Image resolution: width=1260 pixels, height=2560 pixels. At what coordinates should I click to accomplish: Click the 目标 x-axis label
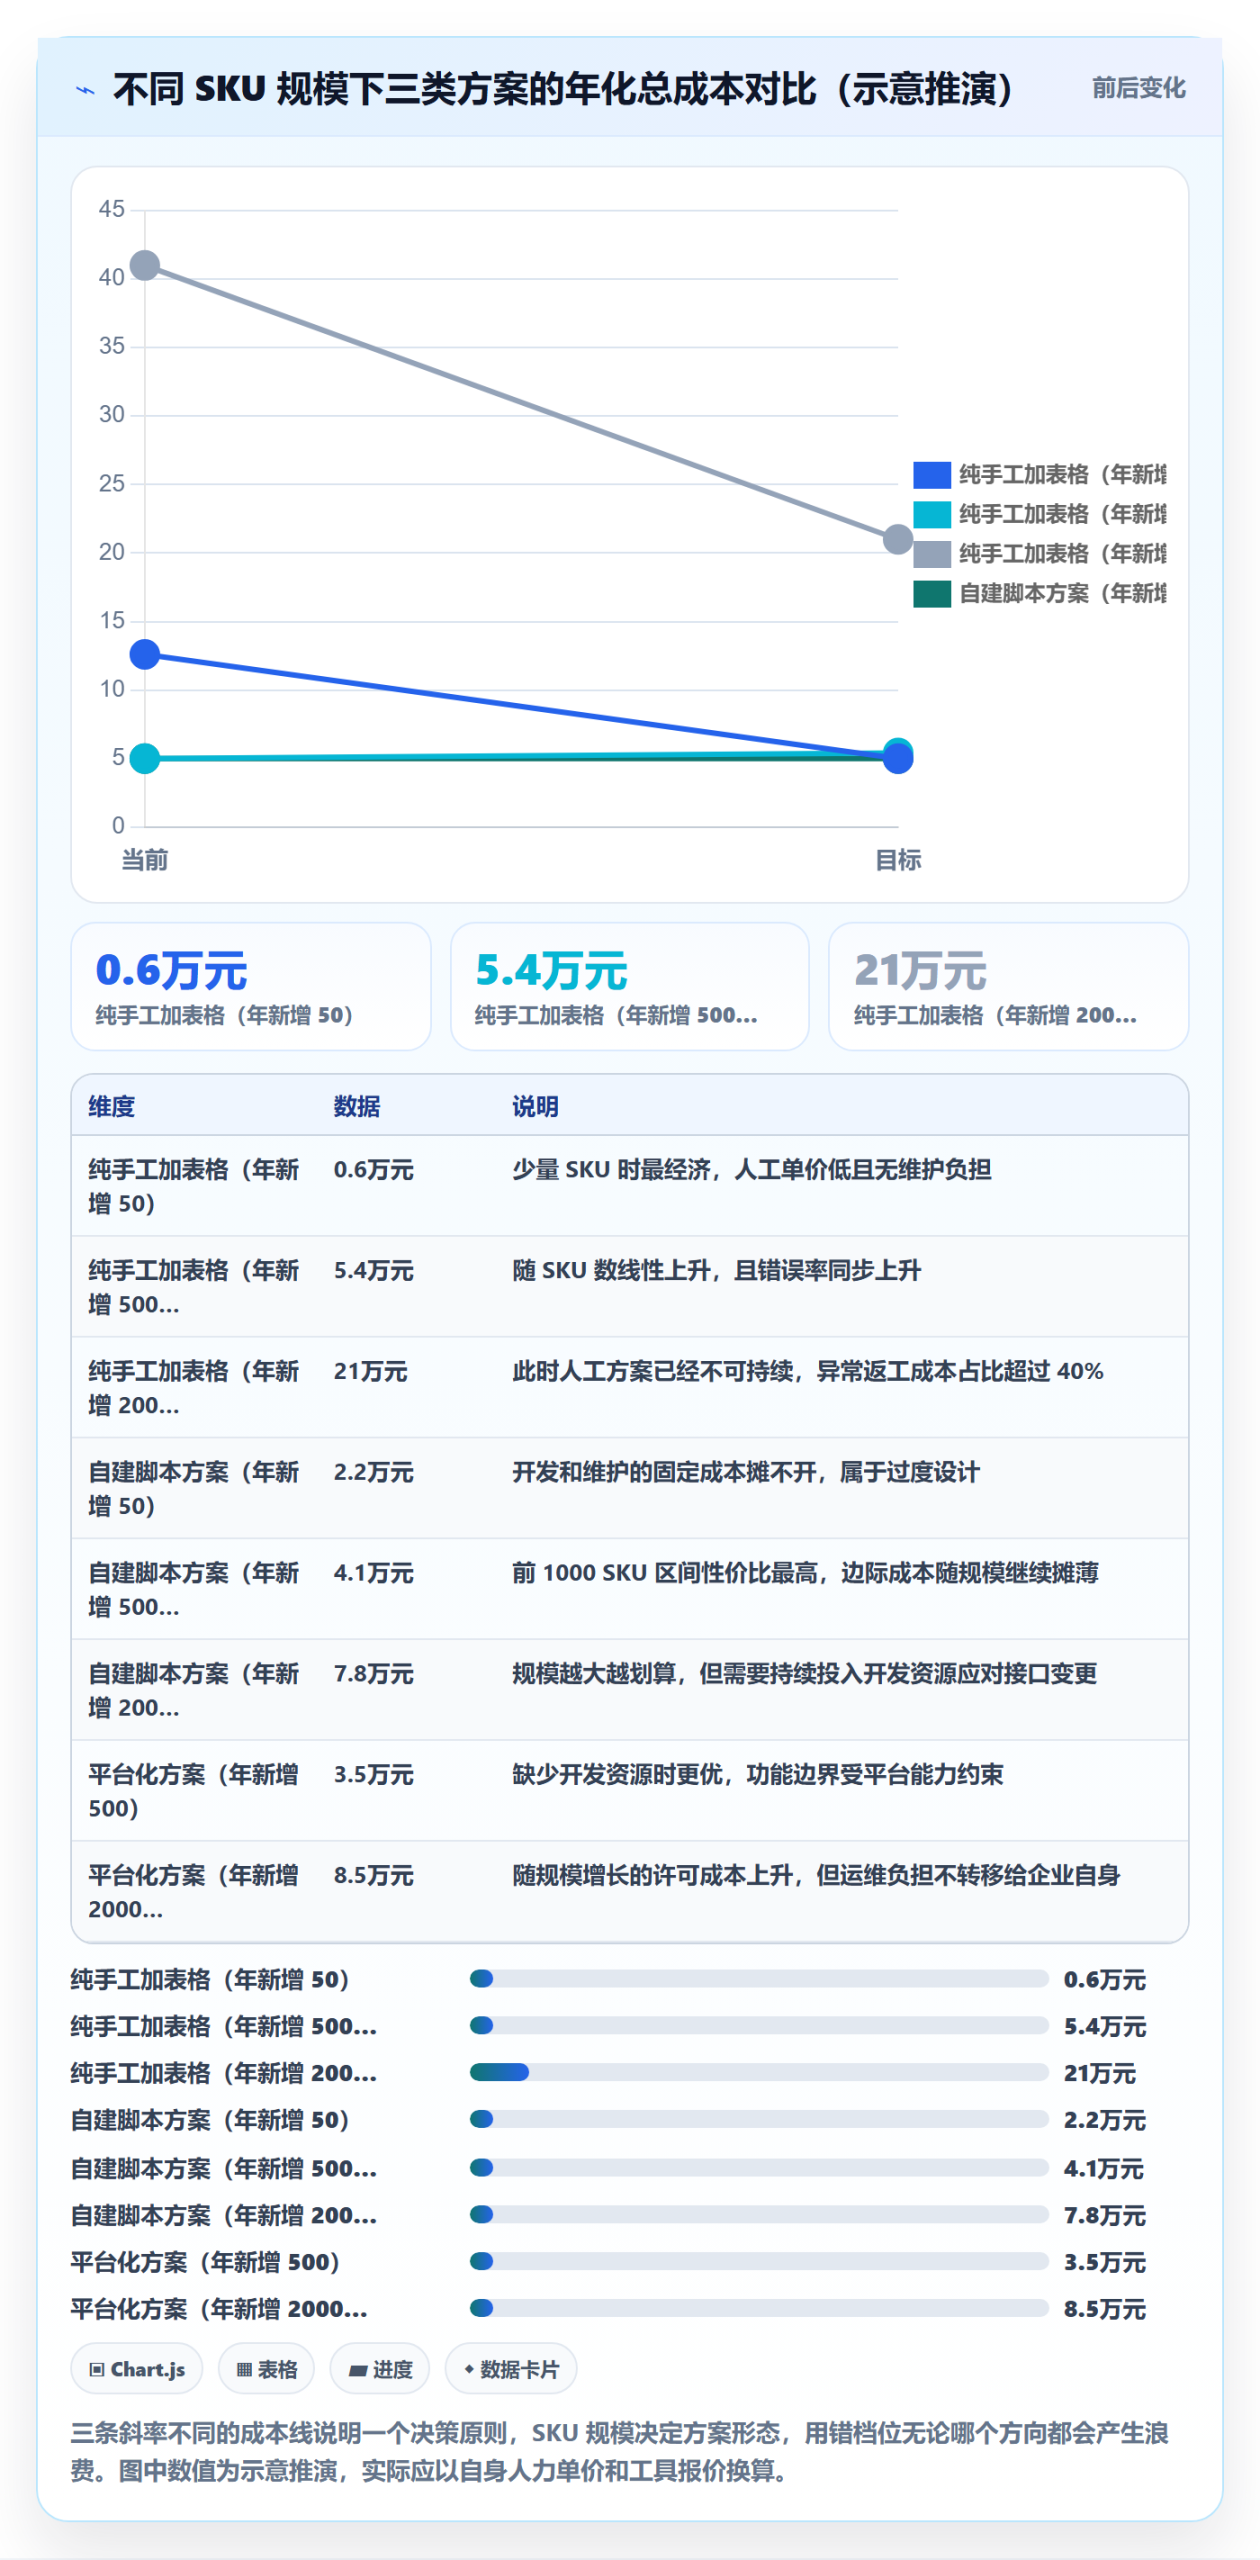pyautogui.click(x=898, y=859)
